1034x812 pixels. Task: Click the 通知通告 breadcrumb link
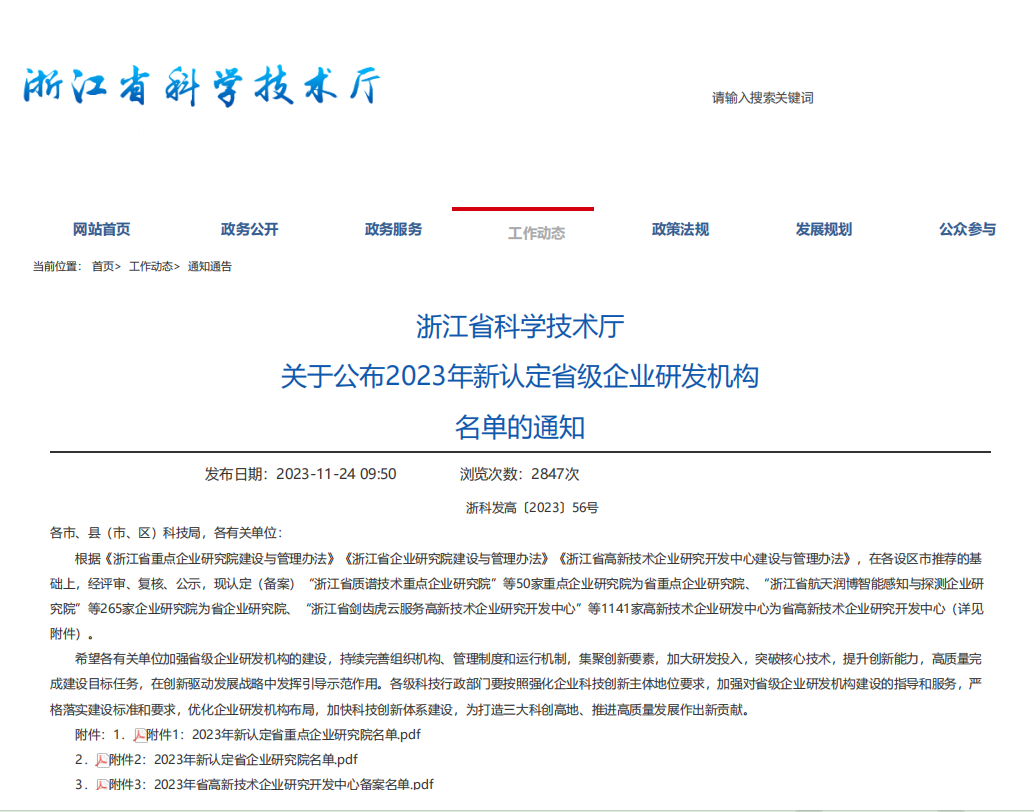209,266
